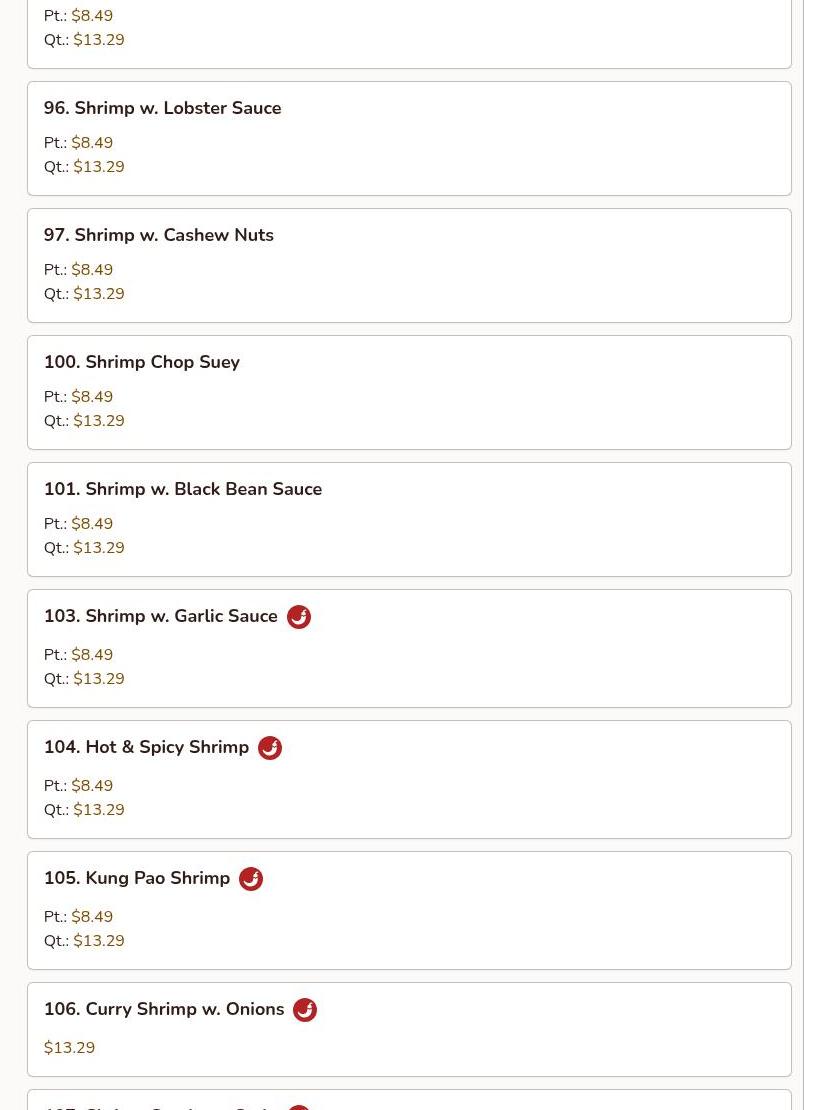Image resolution: width=824 pixels, height=1110 pixels.
Task: Click pint price of Shrimp w. Lobster Sauce
Action: [92, 143]
